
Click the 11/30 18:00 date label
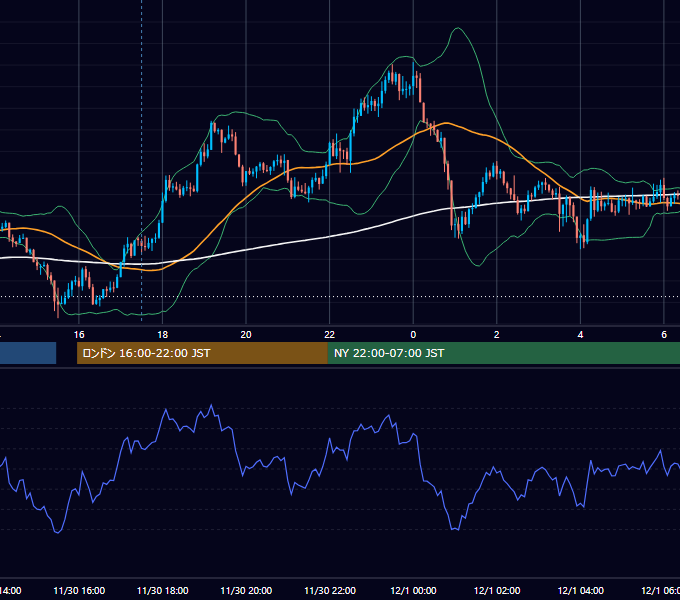[162, 591]
